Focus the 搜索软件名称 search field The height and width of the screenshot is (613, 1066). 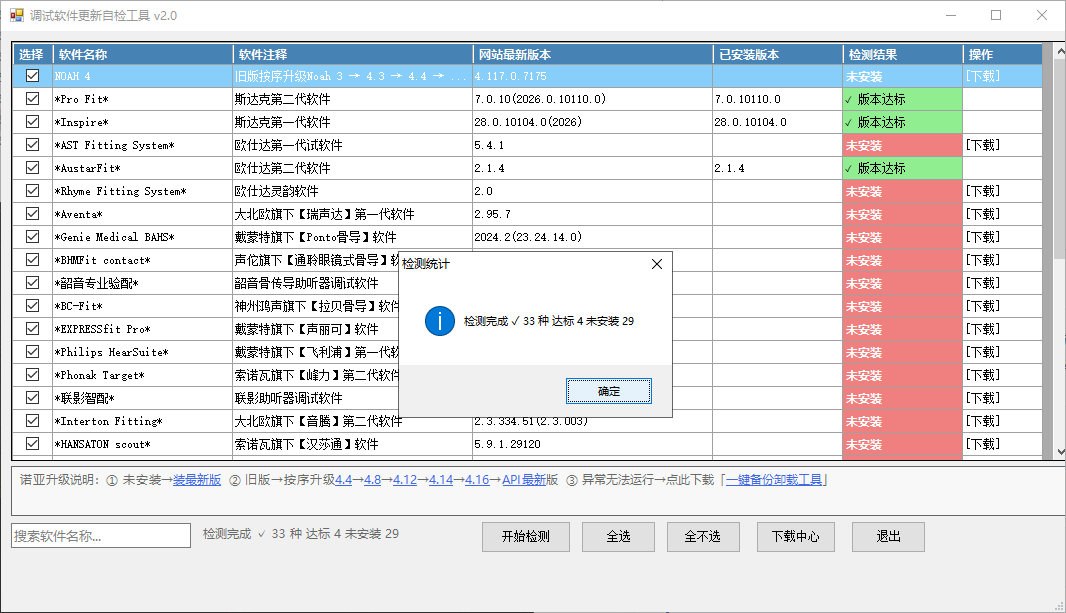tap(101, 536)
